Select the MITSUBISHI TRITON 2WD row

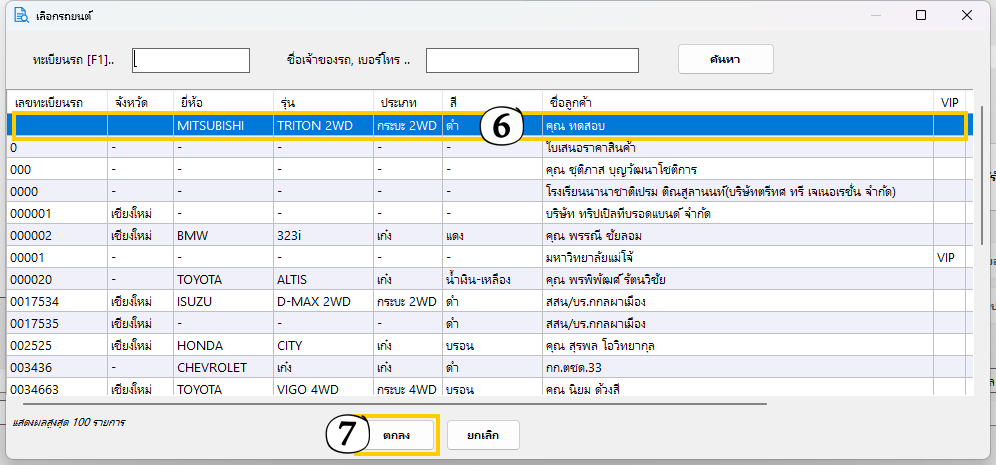coord(300,126)
